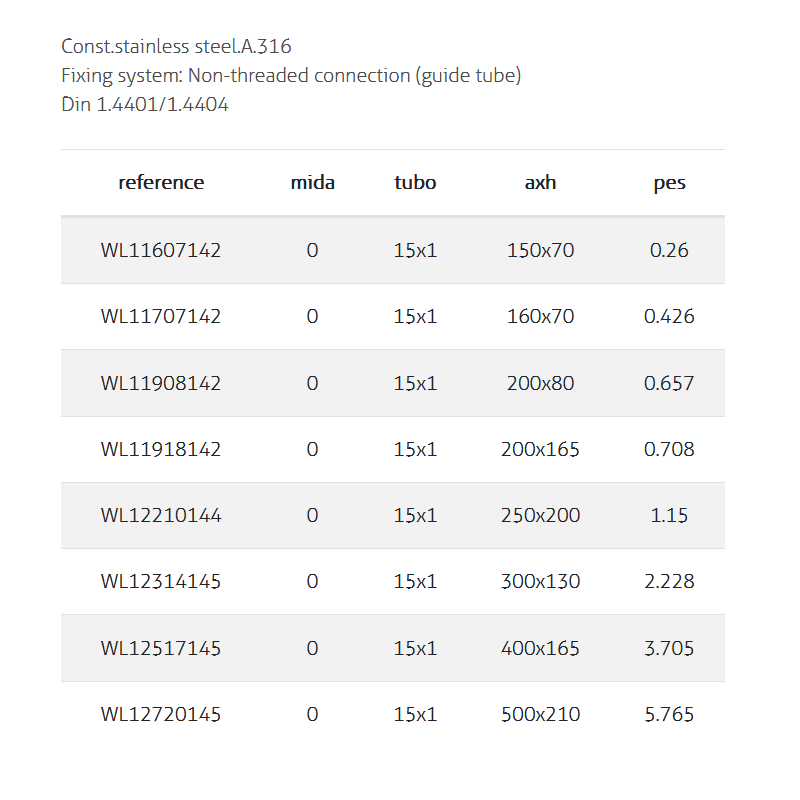The width and height of the screenshot is (800, 800).
Task: Select reference WL11908142
Action: (161, 383)
